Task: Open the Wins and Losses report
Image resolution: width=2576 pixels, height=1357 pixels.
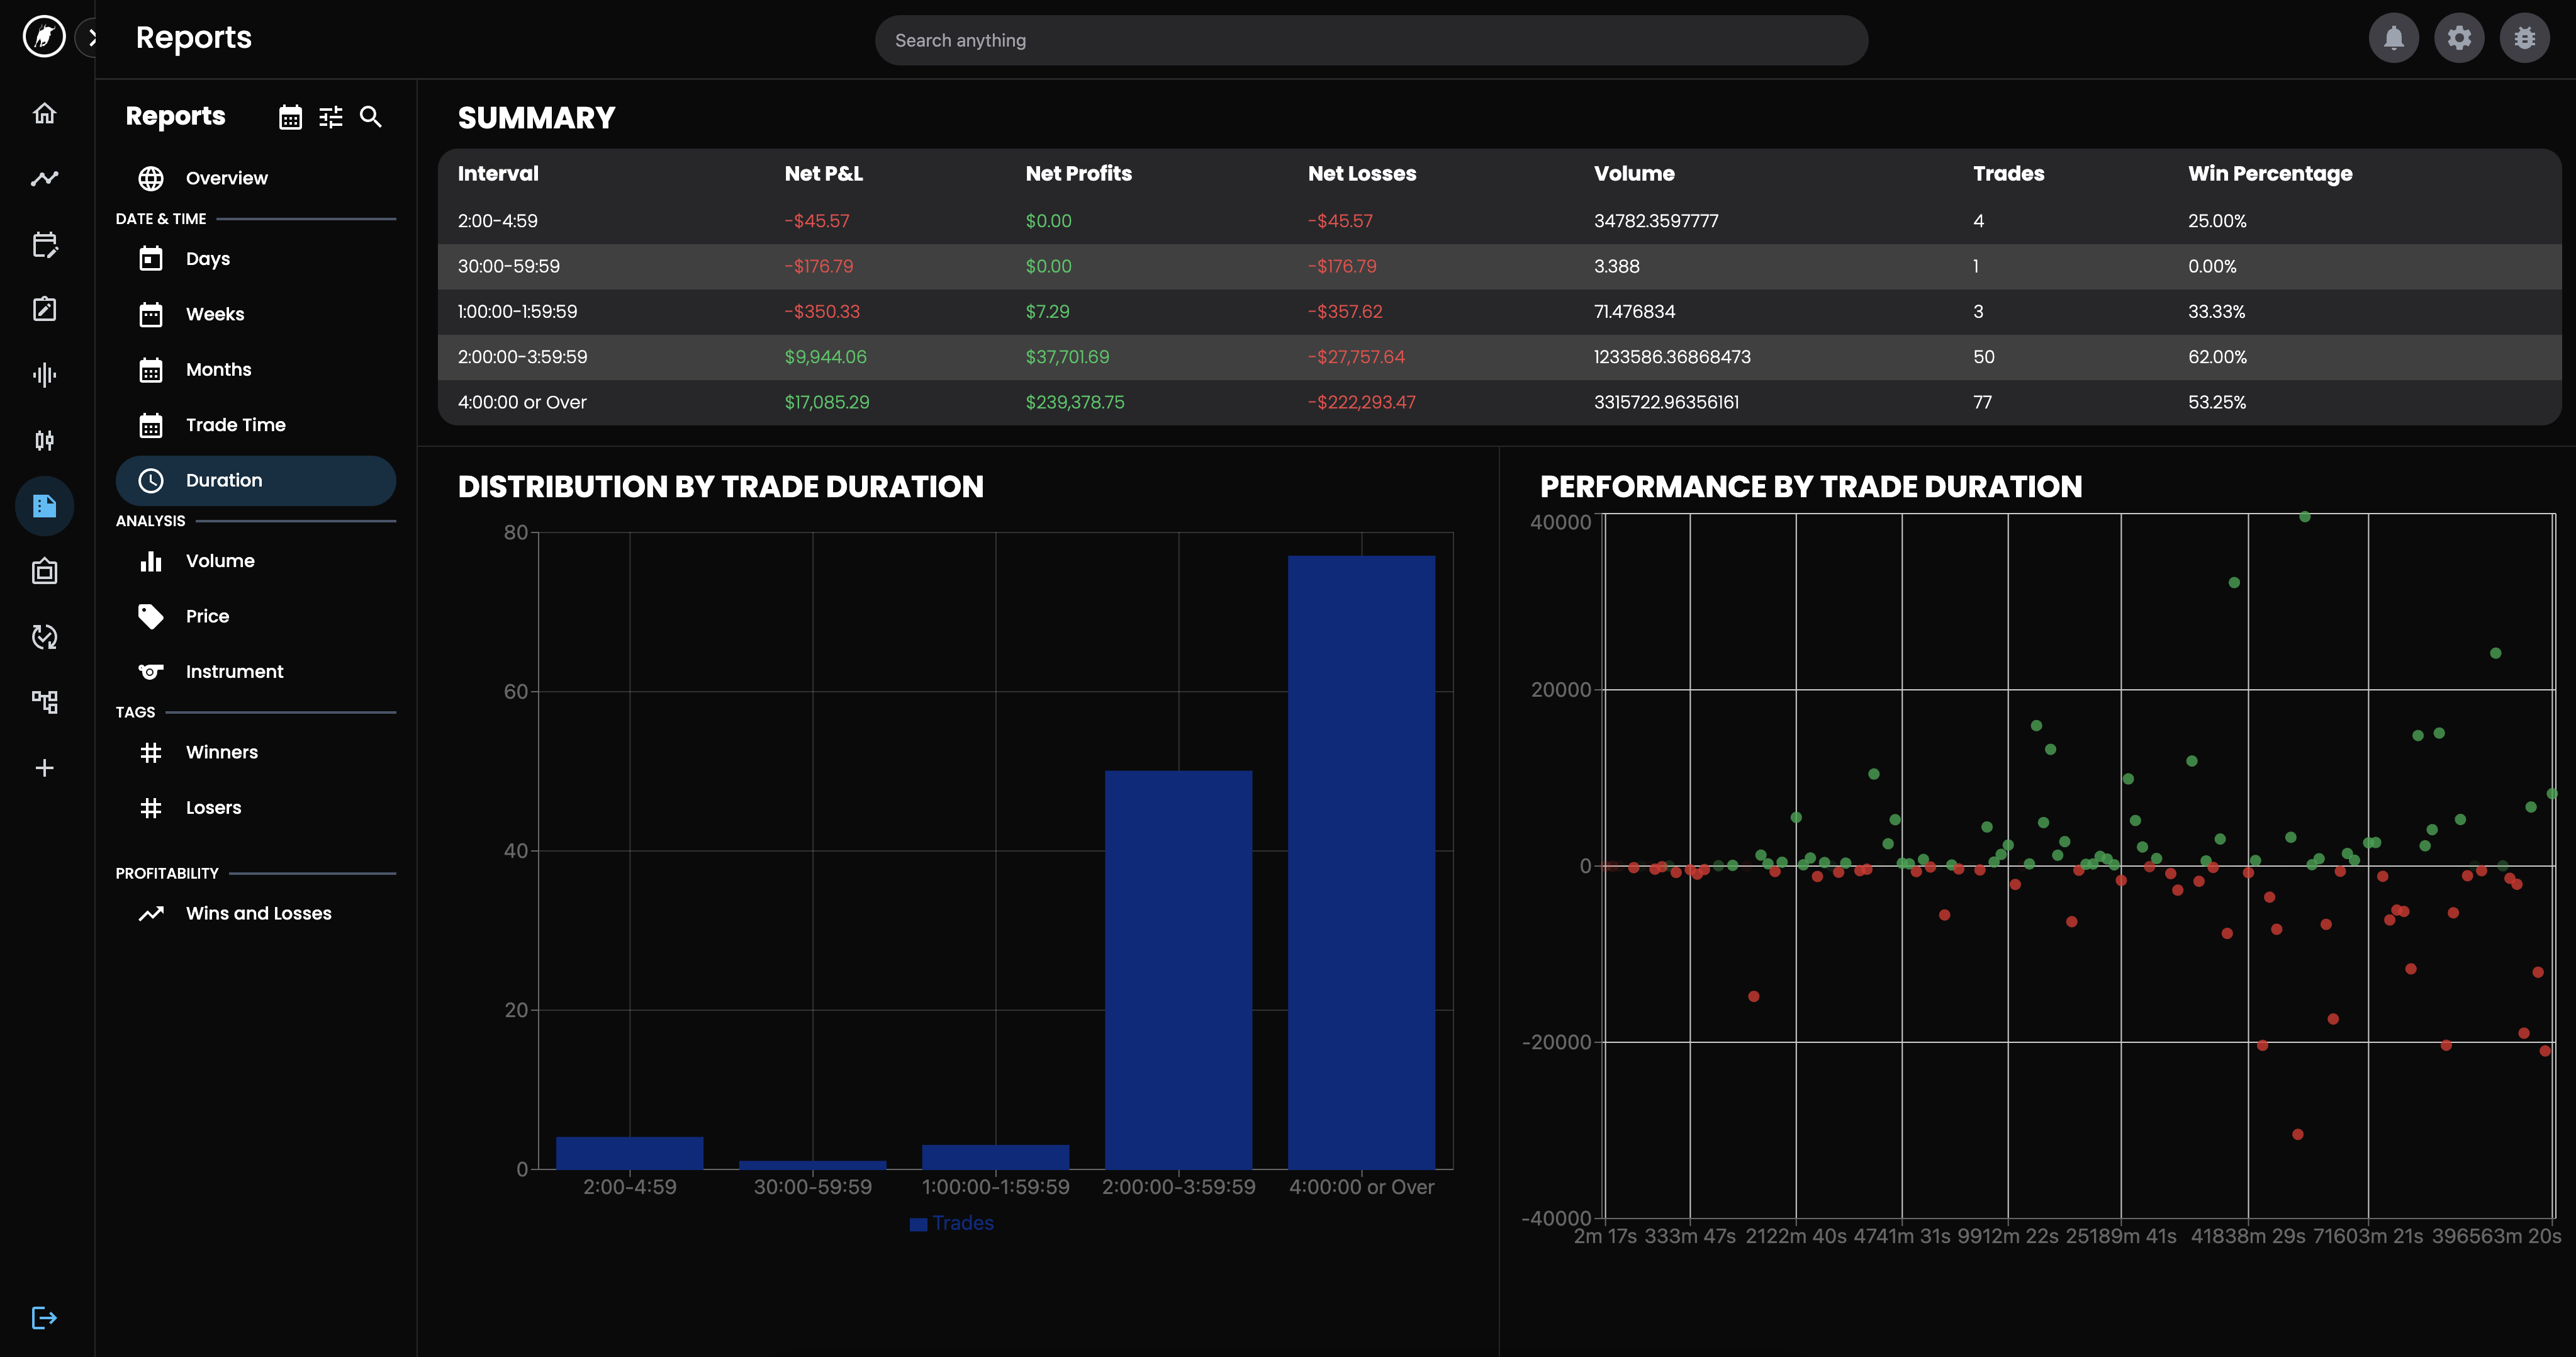Action: (258, 913)
